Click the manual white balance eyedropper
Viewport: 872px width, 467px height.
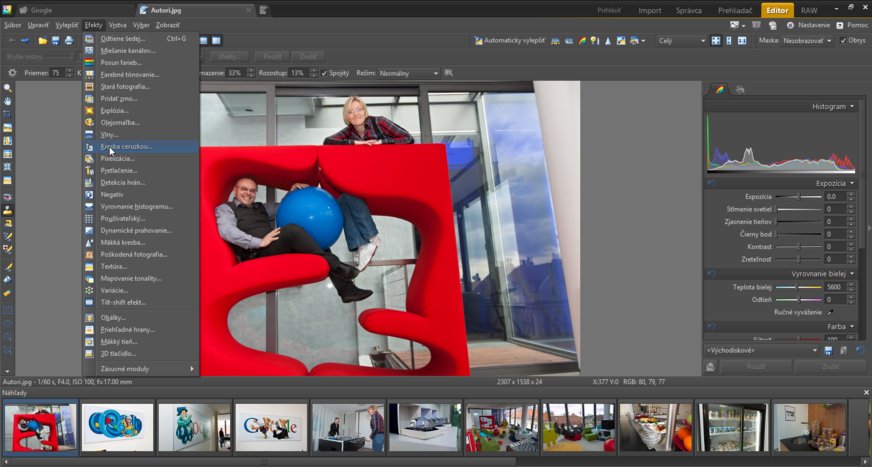(x=829, y=312)
